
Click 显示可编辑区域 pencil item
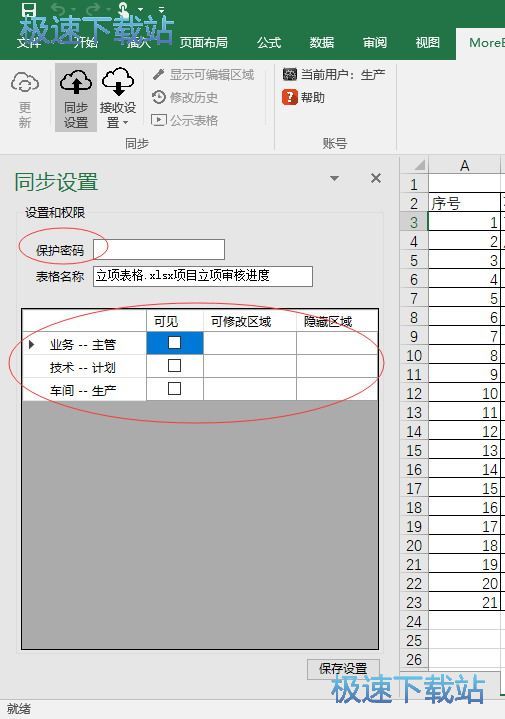(203, 74)
